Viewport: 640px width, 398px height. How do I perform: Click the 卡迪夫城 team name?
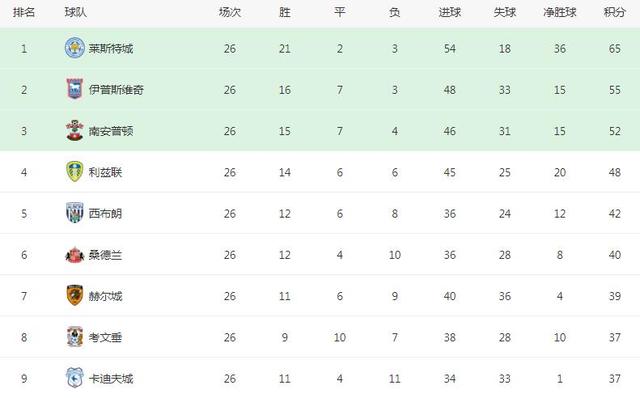111,379
